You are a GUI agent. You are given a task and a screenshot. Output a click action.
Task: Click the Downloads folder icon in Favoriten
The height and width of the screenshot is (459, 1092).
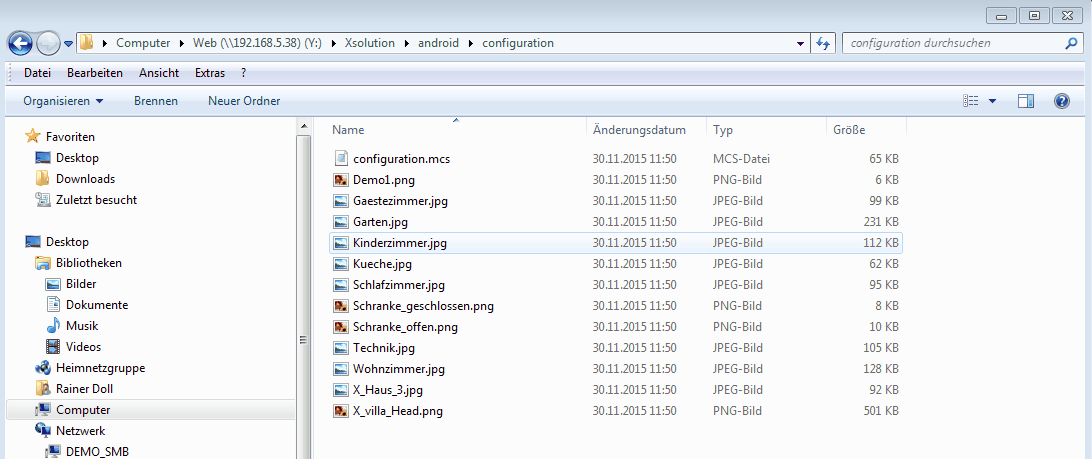click(43, 179)
